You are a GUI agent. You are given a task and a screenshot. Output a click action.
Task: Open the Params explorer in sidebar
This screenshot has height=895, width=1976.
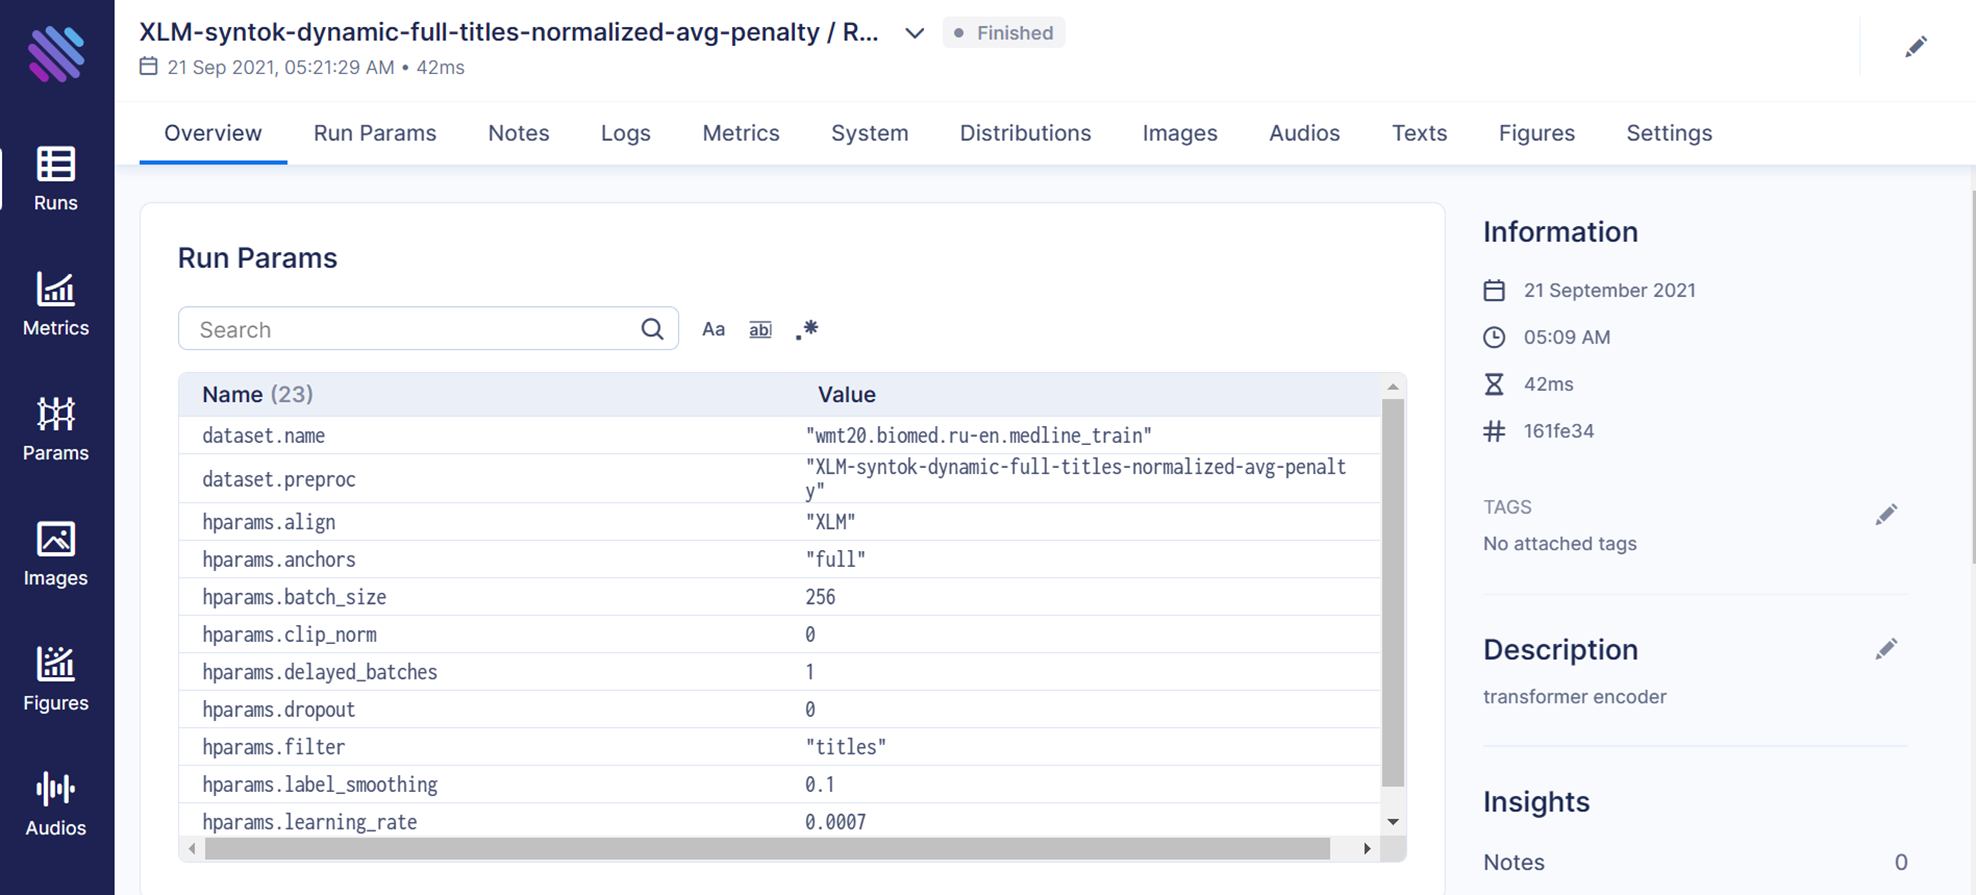[x=56, y=429]
